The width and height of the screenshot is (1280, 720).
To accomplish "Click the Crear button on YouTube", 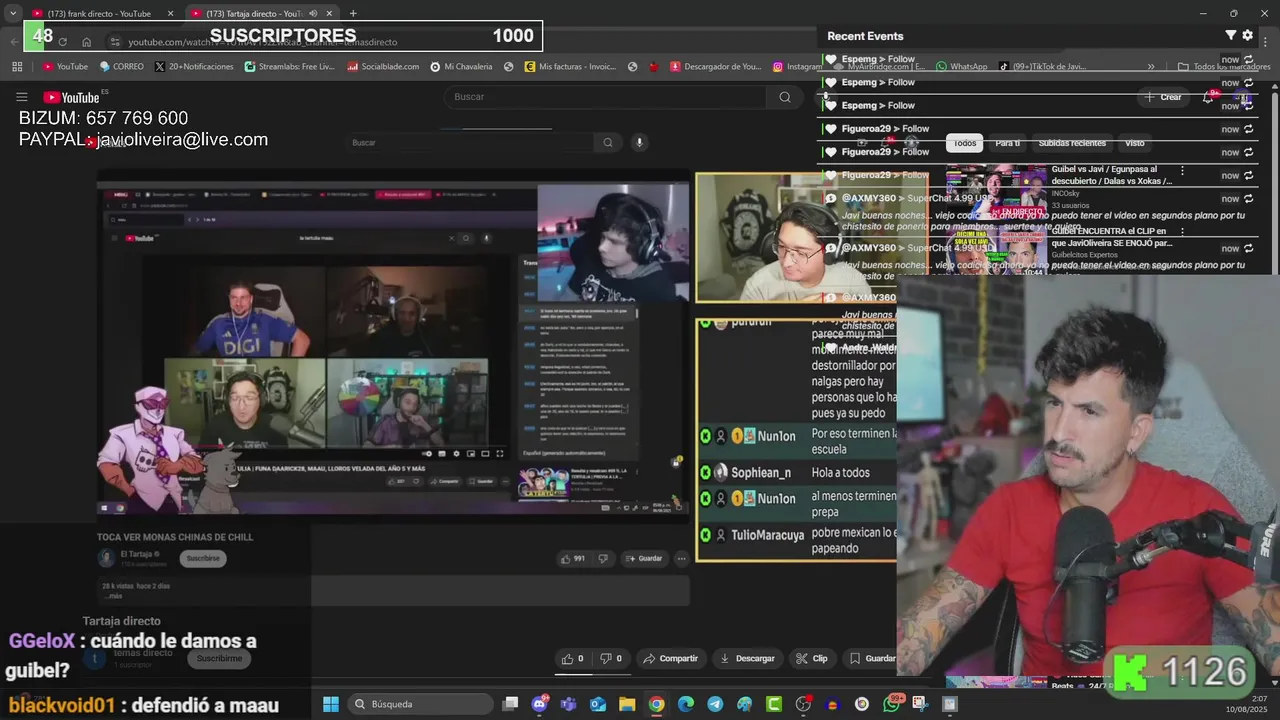I will coord(1163,97).
